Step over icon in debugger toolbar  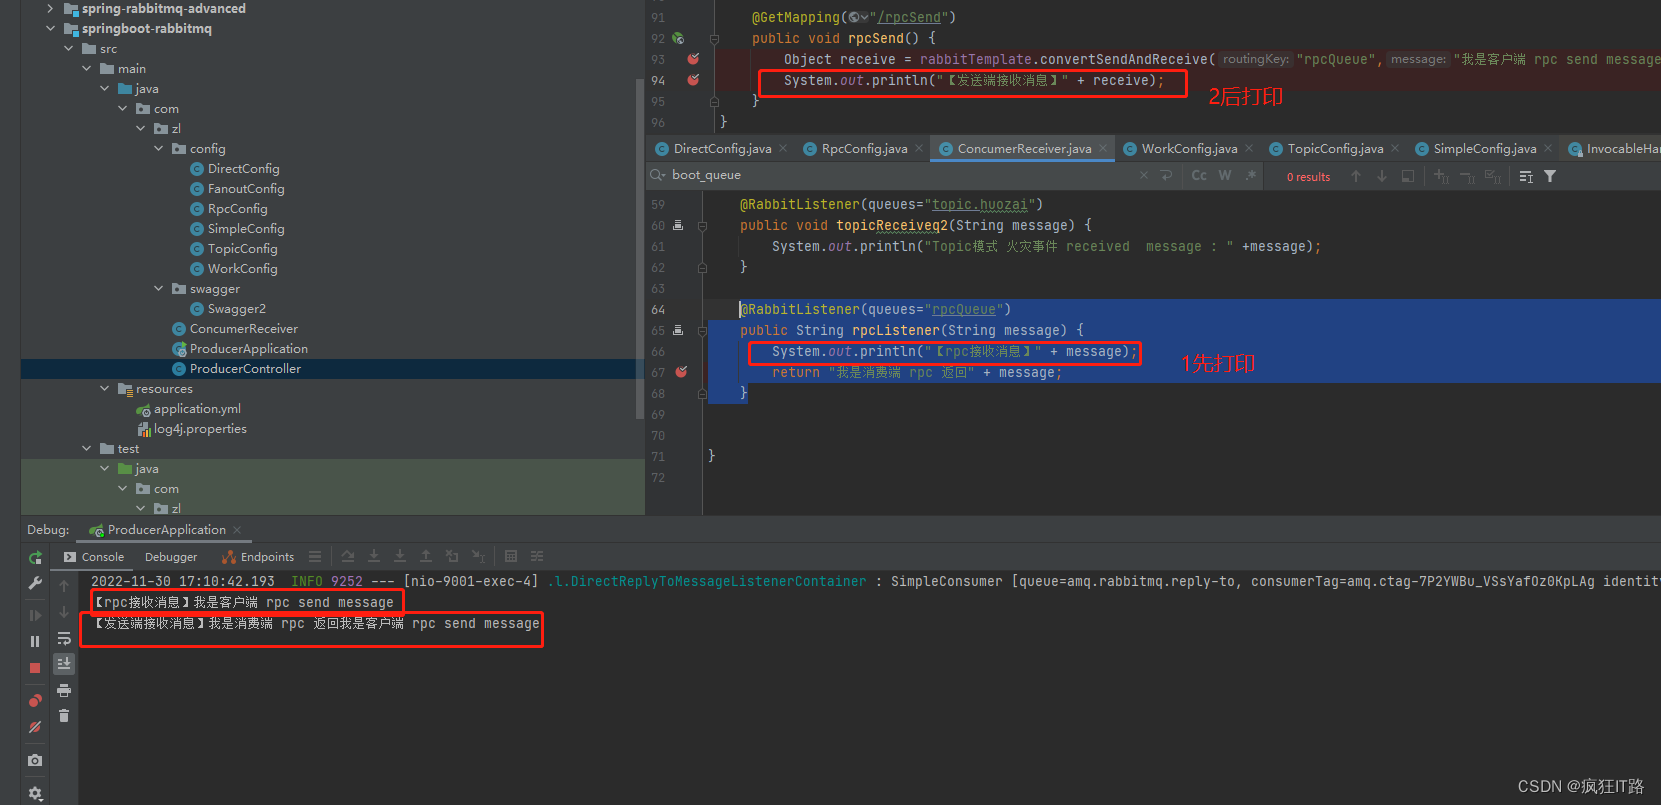[347, 556]
